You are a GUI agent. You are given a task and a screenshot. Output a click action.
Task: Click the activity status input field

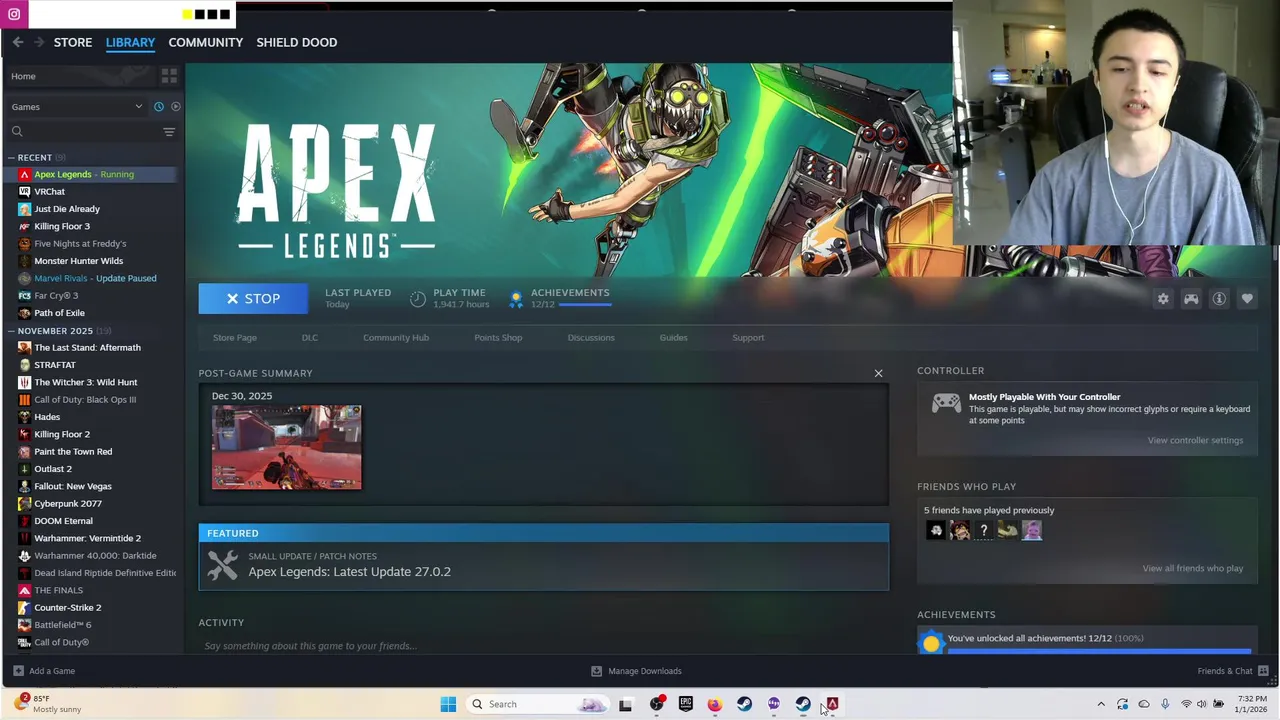point(543,645)
